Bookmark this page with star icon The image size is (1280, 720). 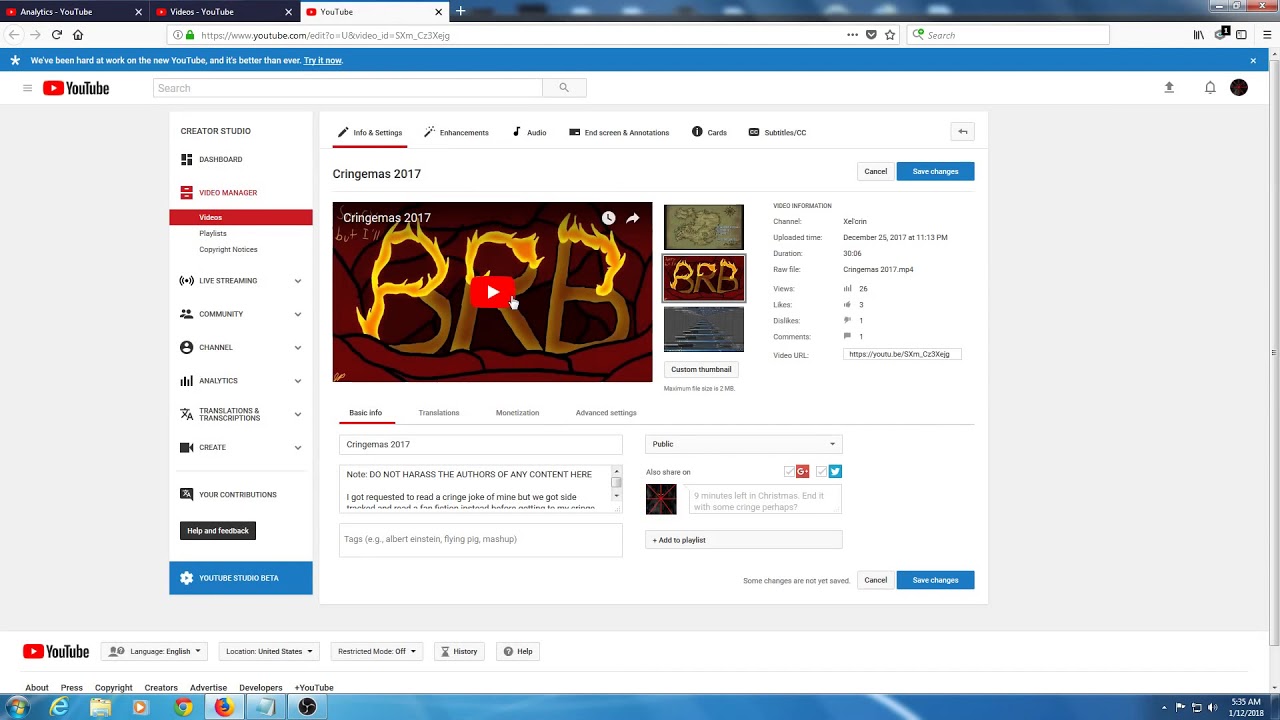click(x=890, y=35)
